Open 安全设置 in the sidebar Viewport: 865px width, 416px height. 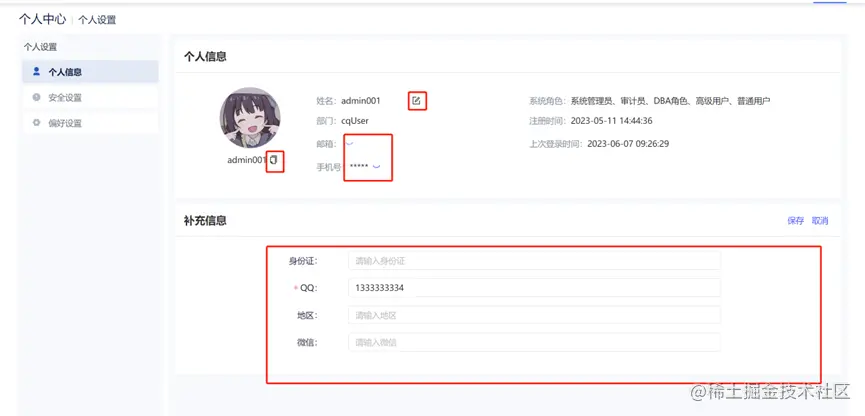(90, 98)
